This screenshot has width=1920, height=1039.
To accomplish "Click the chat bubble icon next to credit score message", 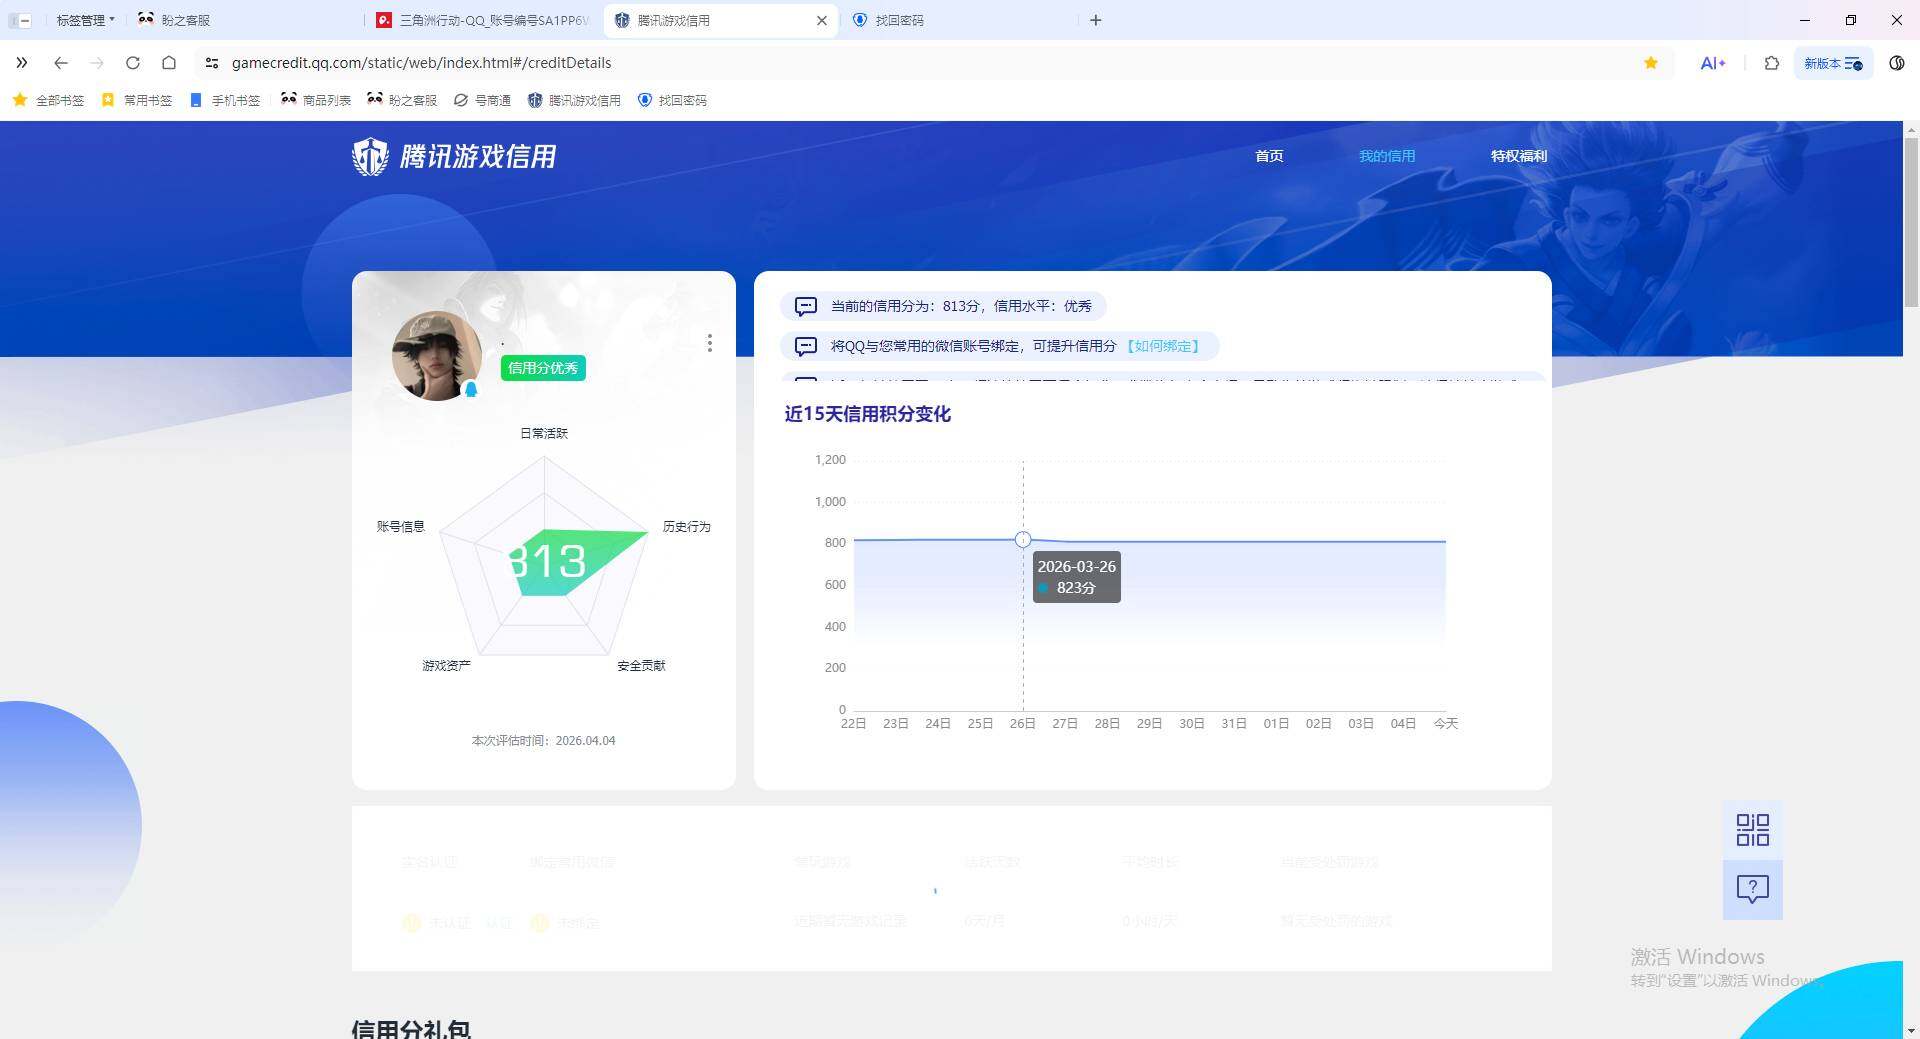I will pyautogui.click(x=805, y=306).
